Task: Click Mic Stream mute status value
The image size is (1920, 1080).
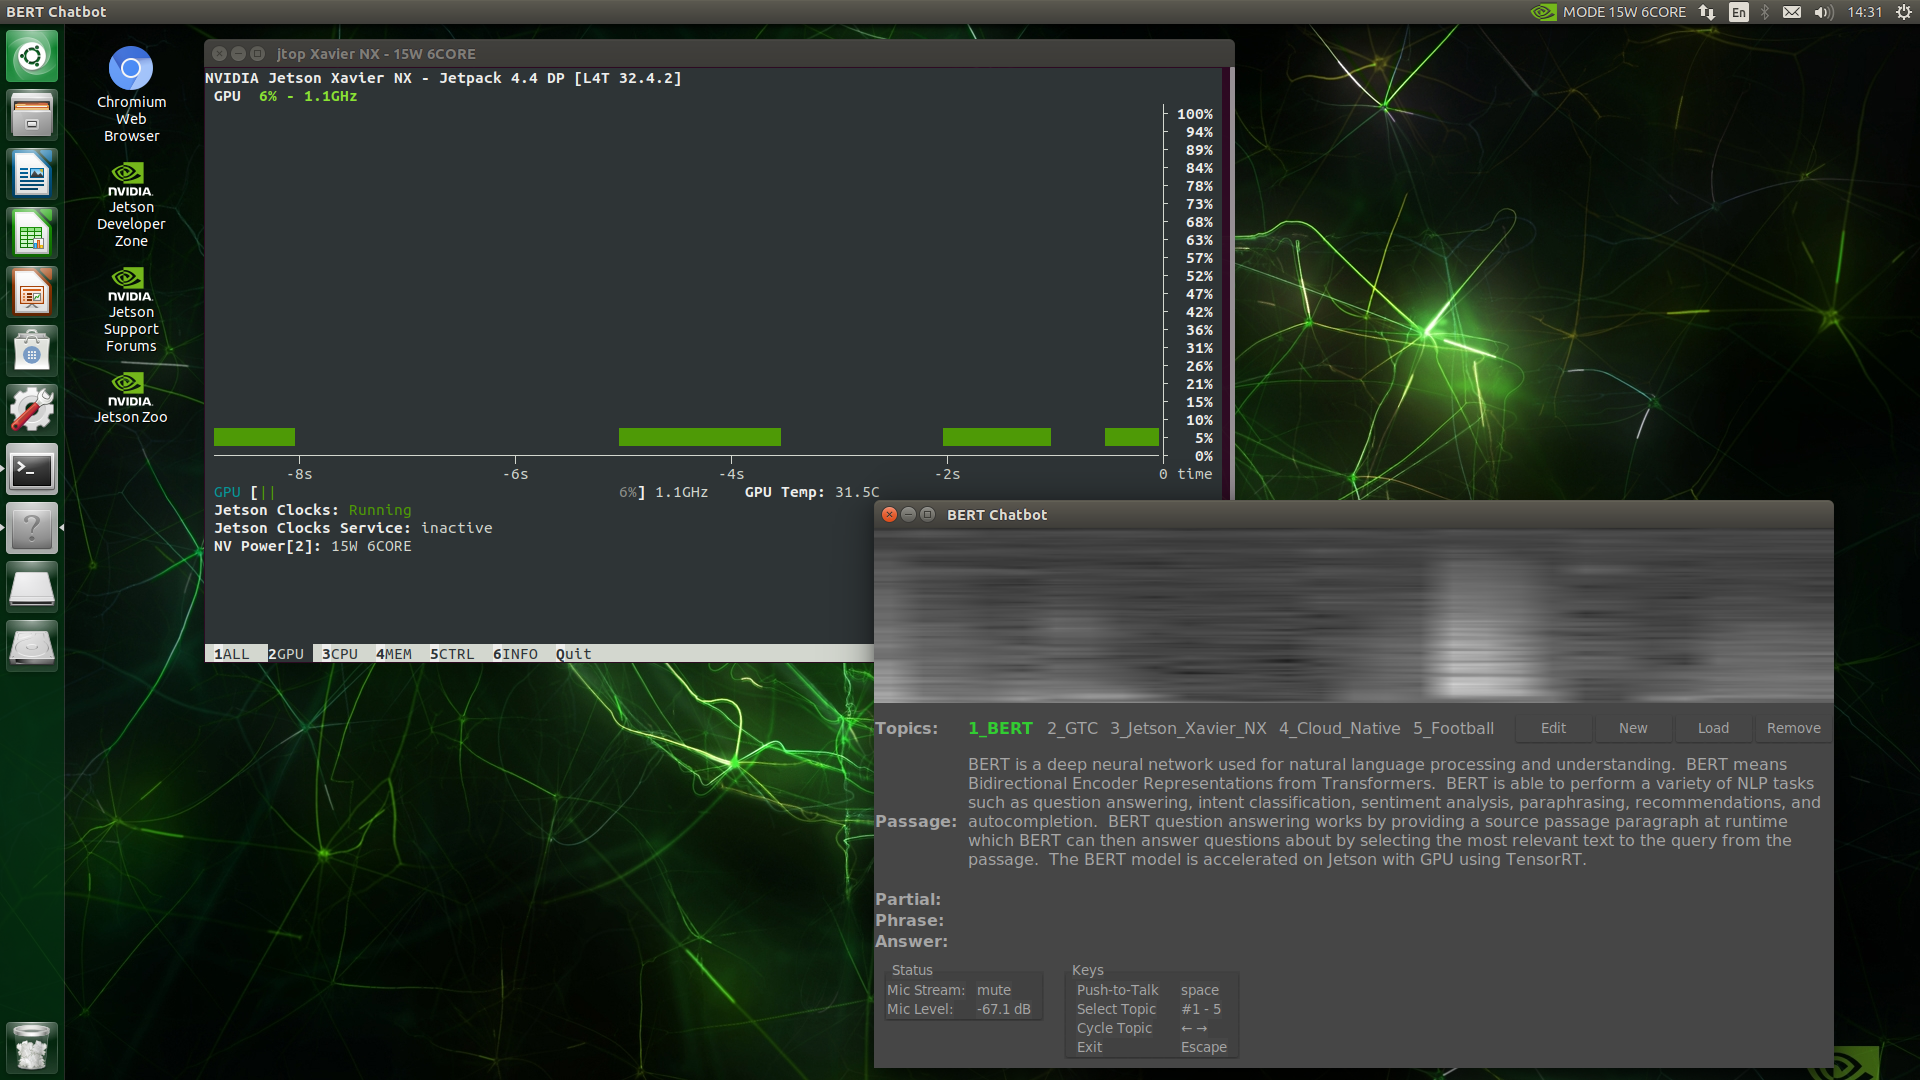Action: click(x=994, y=990)
